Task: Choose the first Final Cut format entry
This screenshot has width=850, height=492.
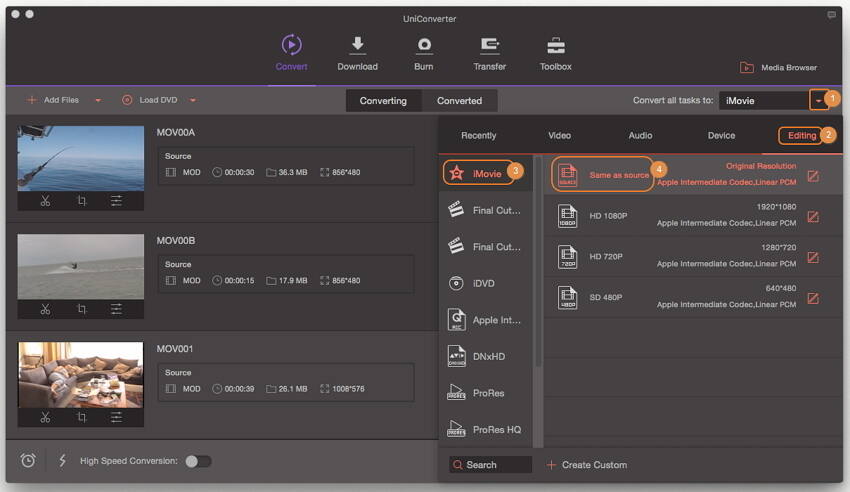Action: pyautogui.click(x=485, y=210)
